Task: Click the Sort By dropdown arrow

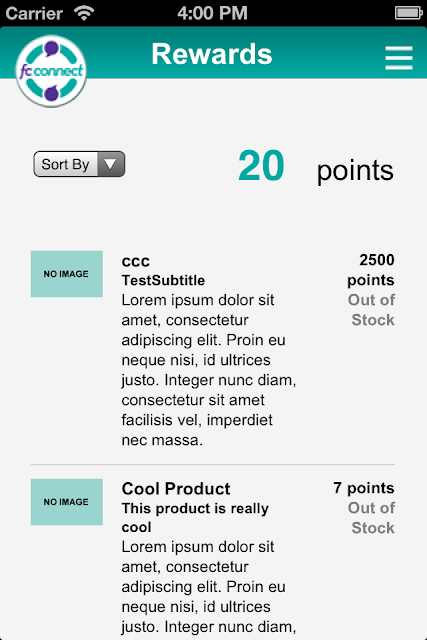Action: [110, 164]
